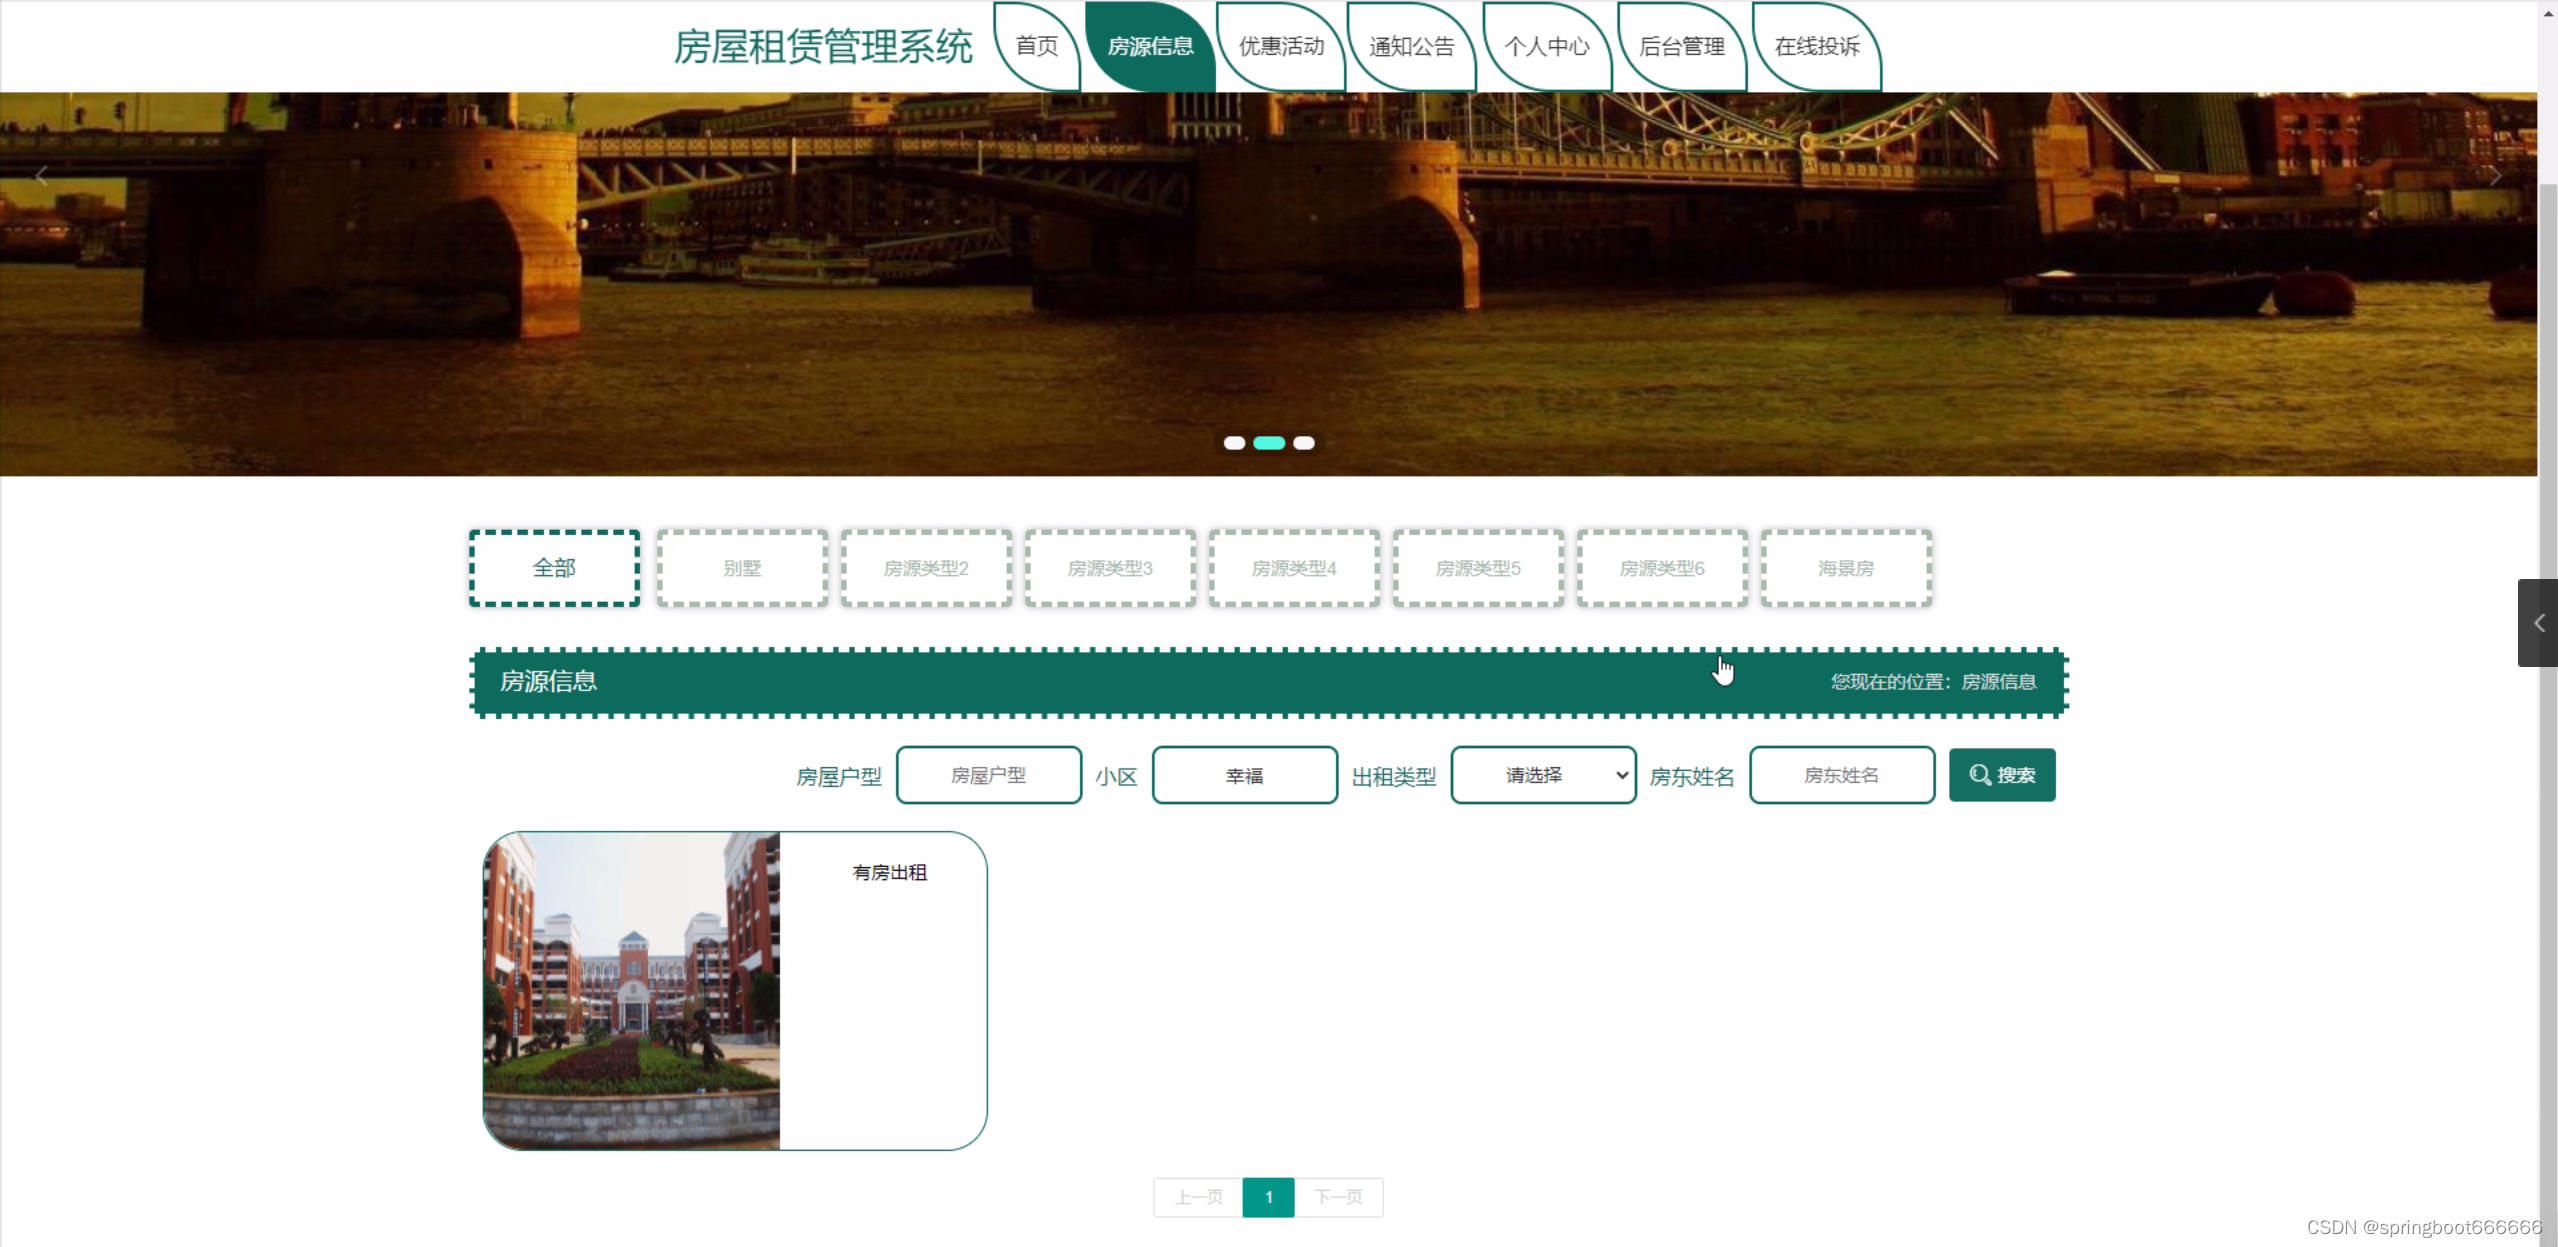Open 通知公告 in navigation
Image resolution: width=2558 pixels, height=1247 pixels.
(1411, 46)
